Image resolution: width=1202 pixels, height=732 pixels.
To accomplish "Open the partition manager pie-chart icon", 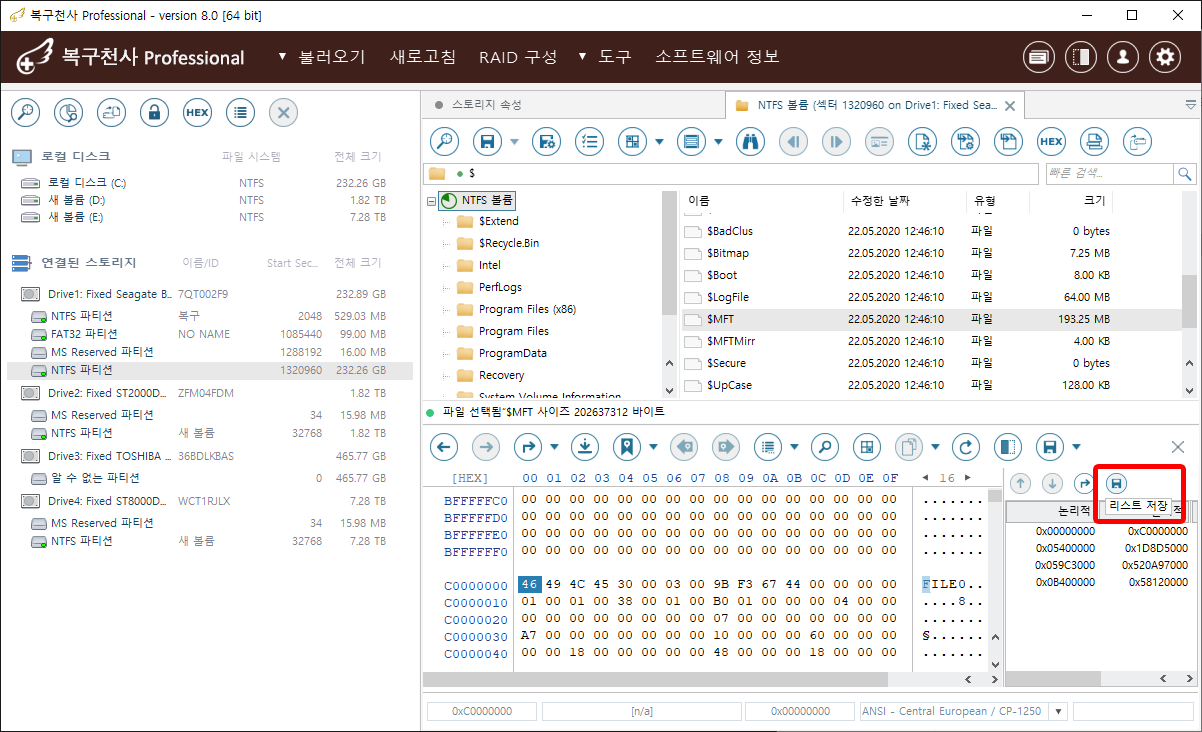I will [68, 112].
